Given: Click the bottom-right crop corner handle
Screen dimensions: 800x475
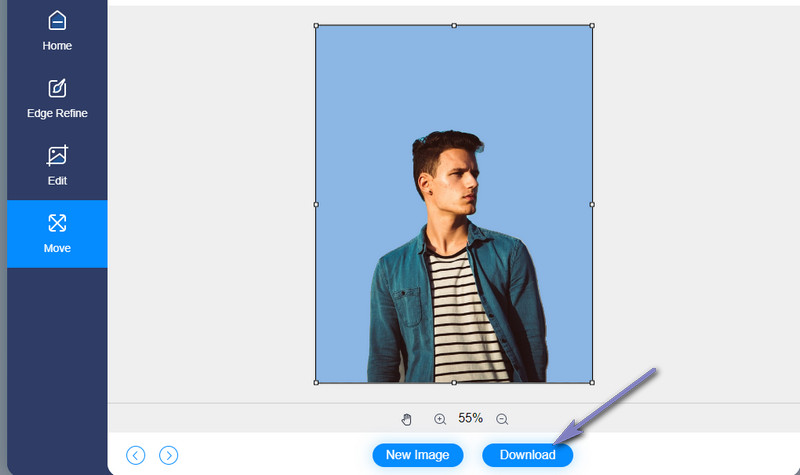Looking at the screenshot, I should 592,382.
